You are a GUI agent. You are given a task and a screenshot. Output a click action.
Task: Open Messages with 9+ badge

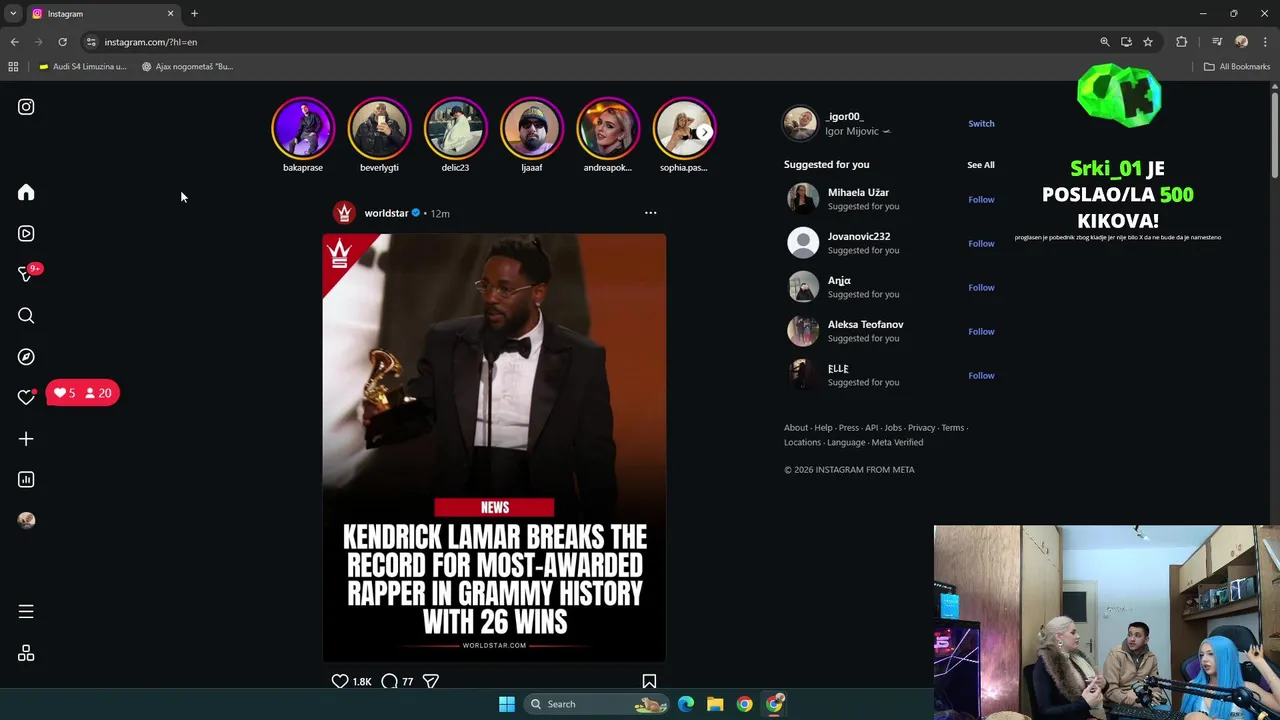pos(28,273)
